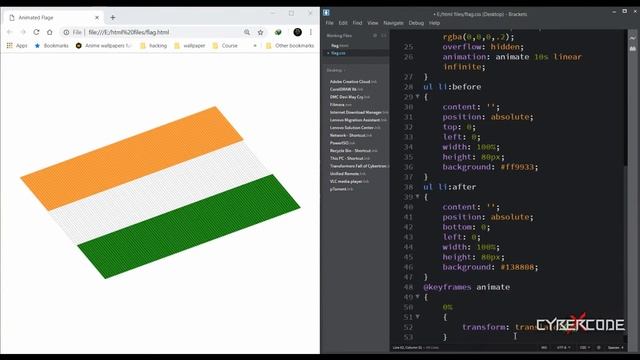Toggle the INS insert mode in status bar
Screen dimensions: 640x360
click(544, 348)
